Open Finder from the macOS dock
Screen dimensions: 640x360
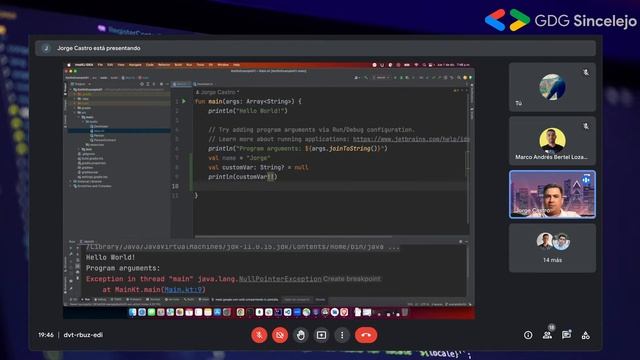pyautogui.click(x=133, y=313)
